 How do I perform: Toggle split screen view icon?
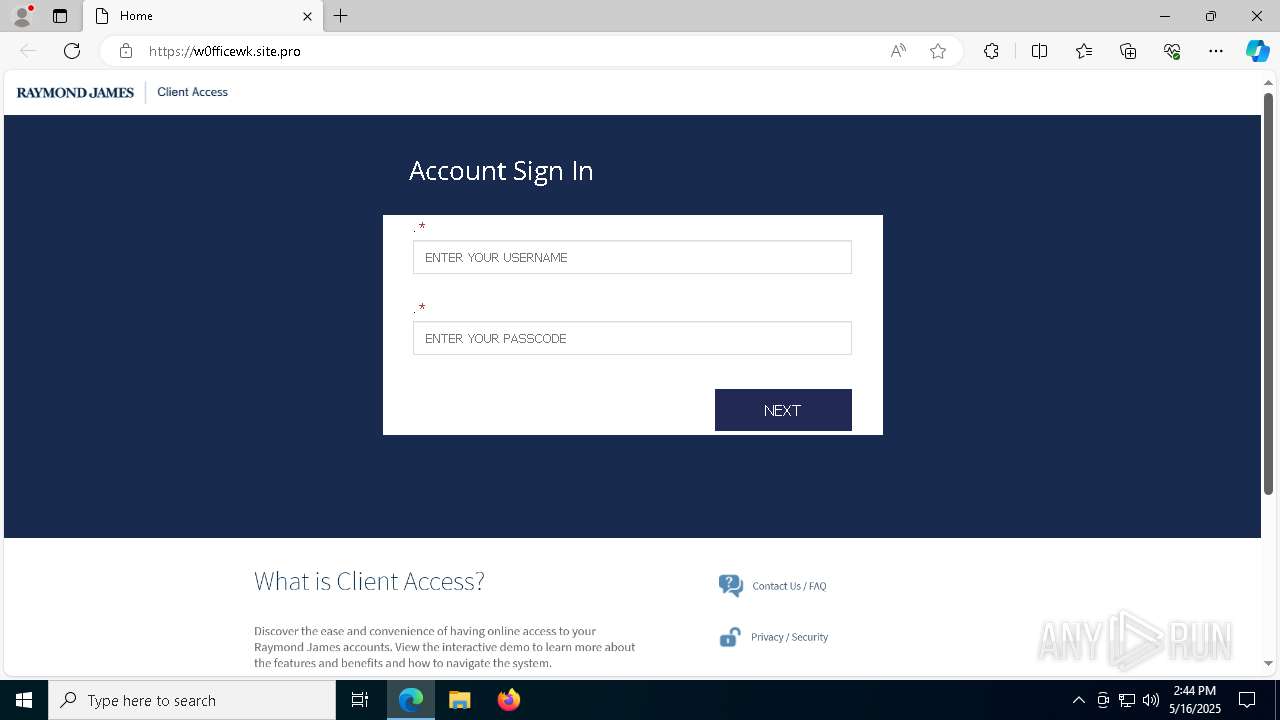click(1039, 51)
